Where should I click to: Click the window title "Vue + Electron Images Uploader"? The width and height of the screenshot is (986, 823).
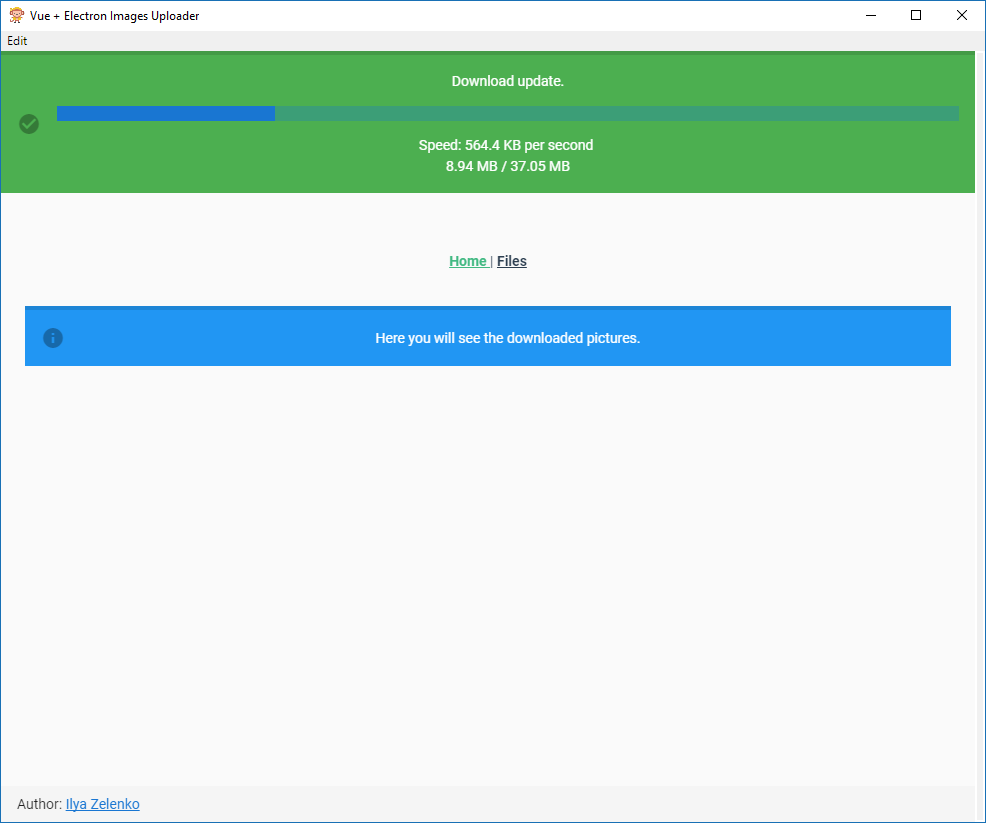[114, 16]
